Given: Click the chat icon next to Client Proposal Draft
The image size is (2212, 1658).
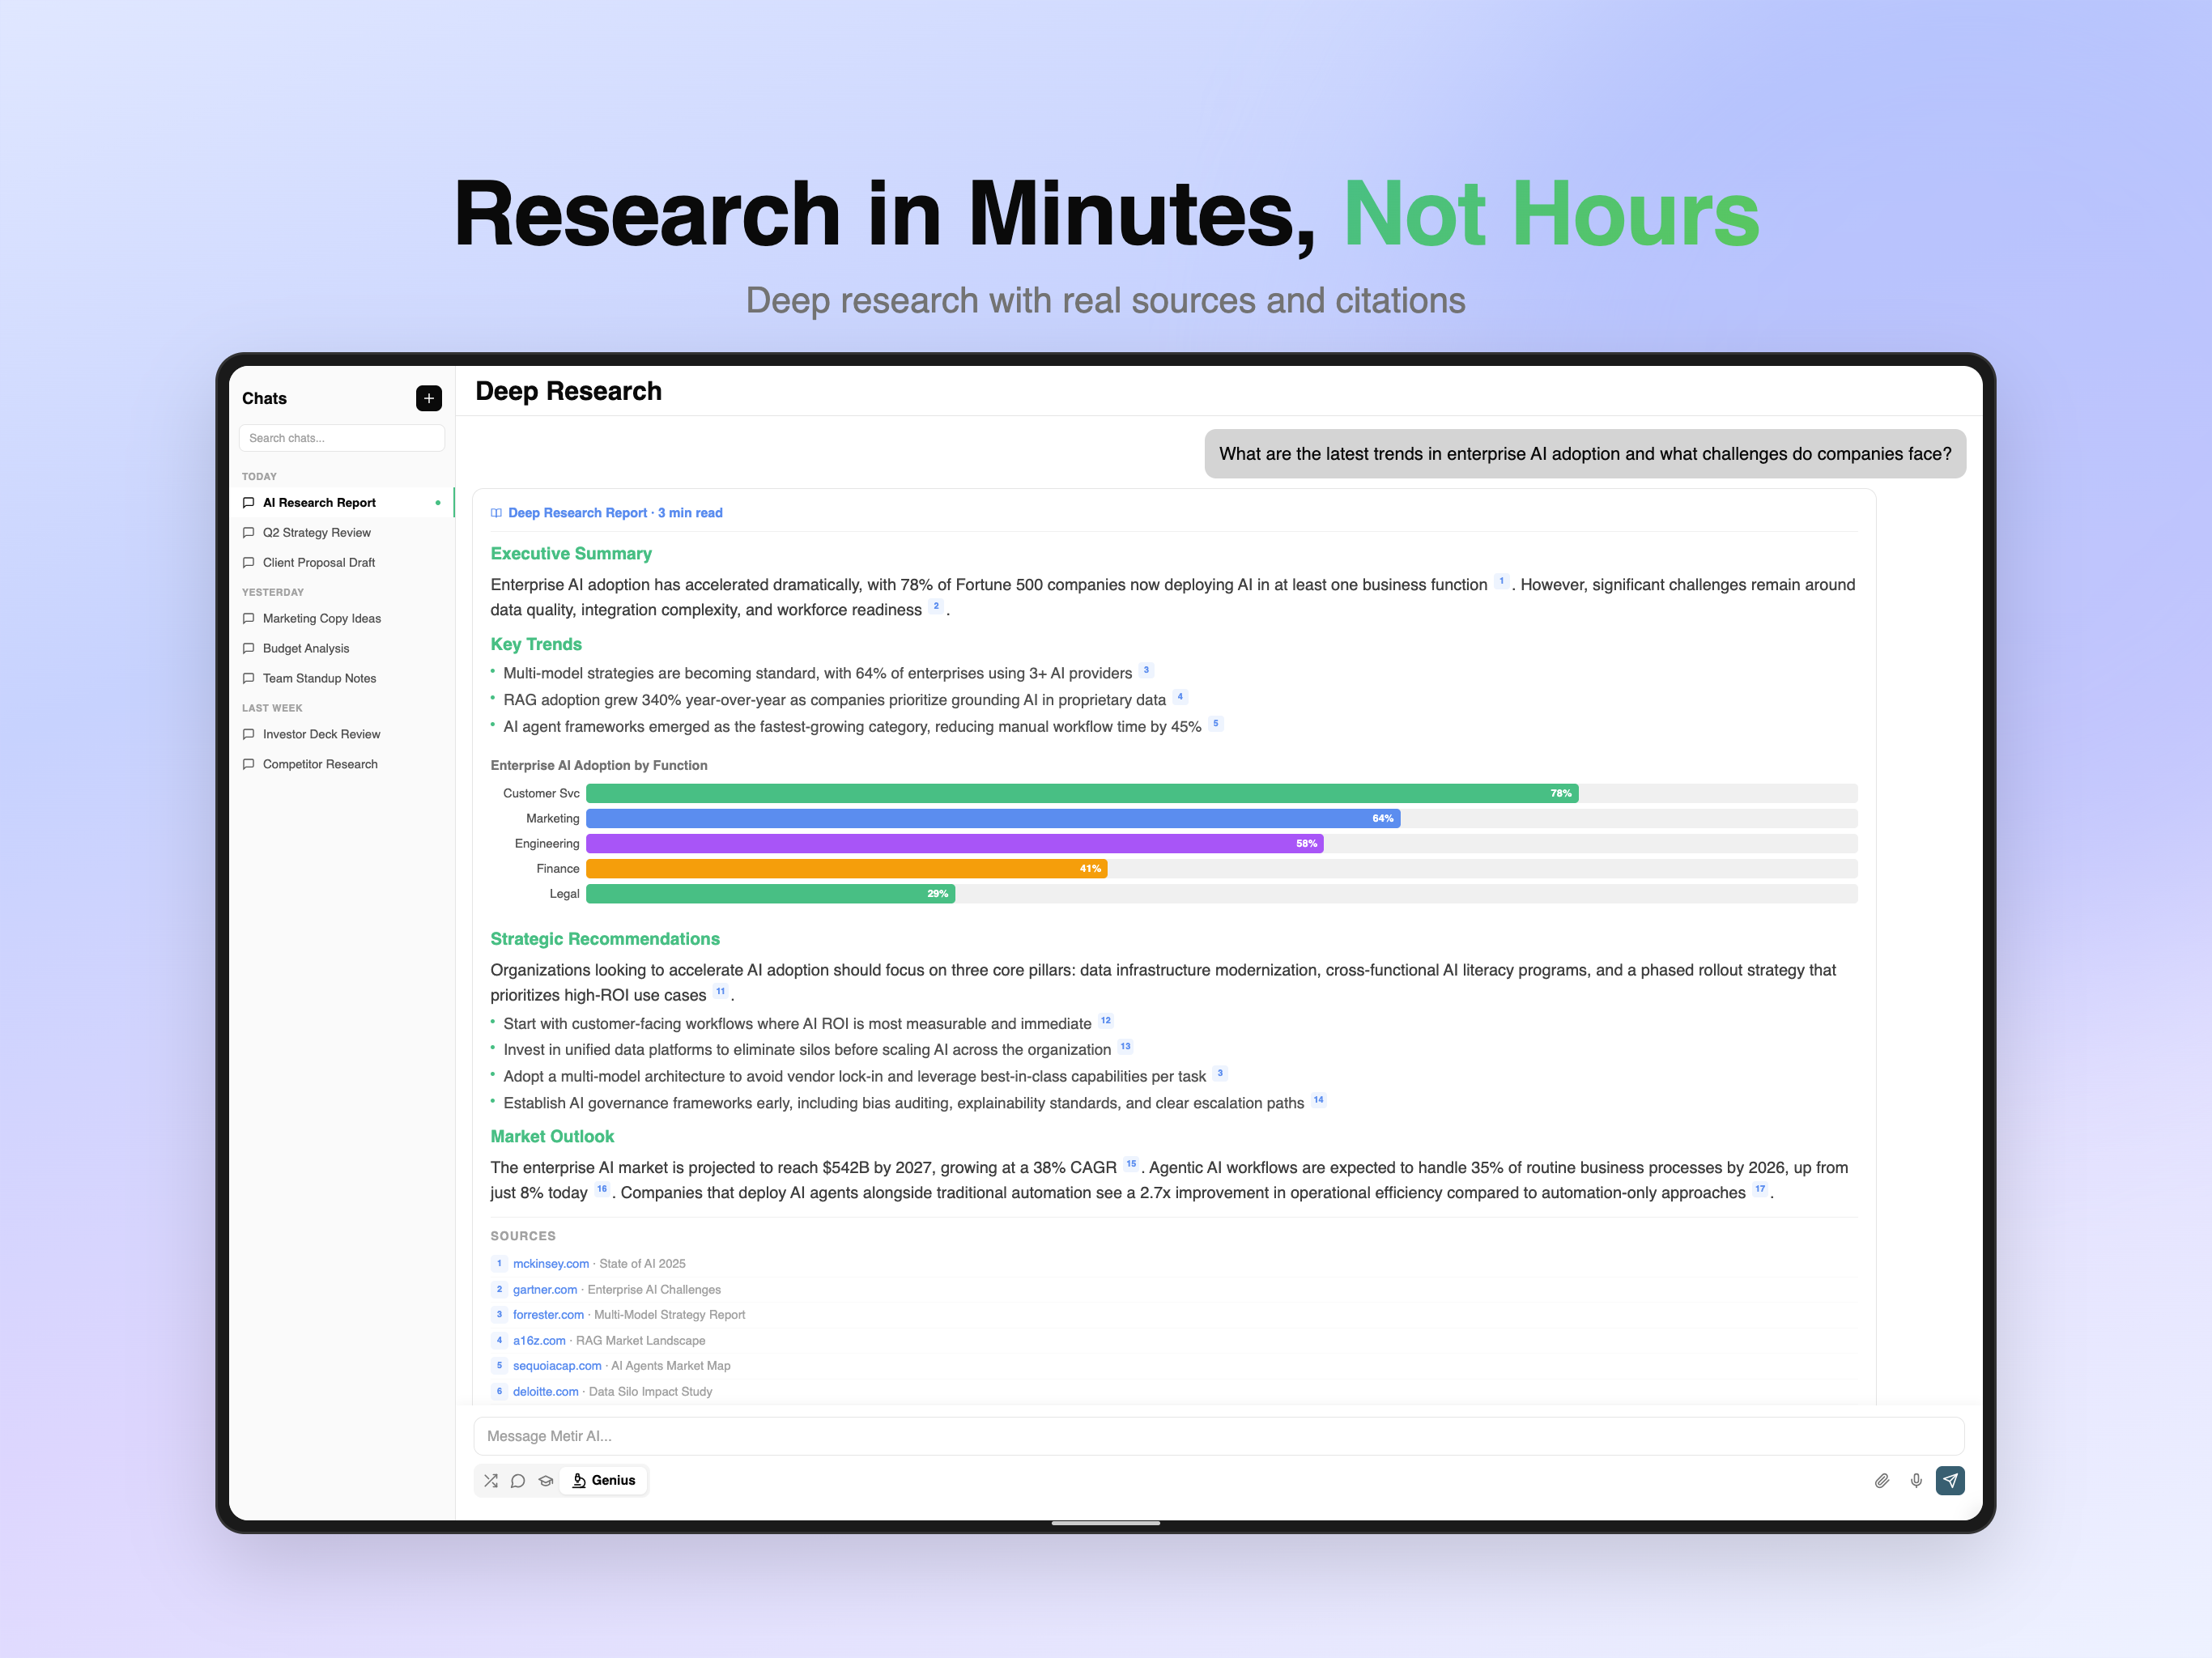Looking at the screenshot, I should pos(249,563).
